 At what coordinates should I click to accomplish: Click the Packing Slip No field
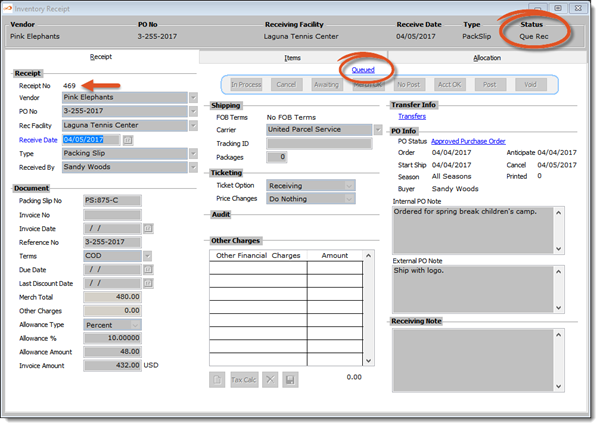(x=112, y=200)
